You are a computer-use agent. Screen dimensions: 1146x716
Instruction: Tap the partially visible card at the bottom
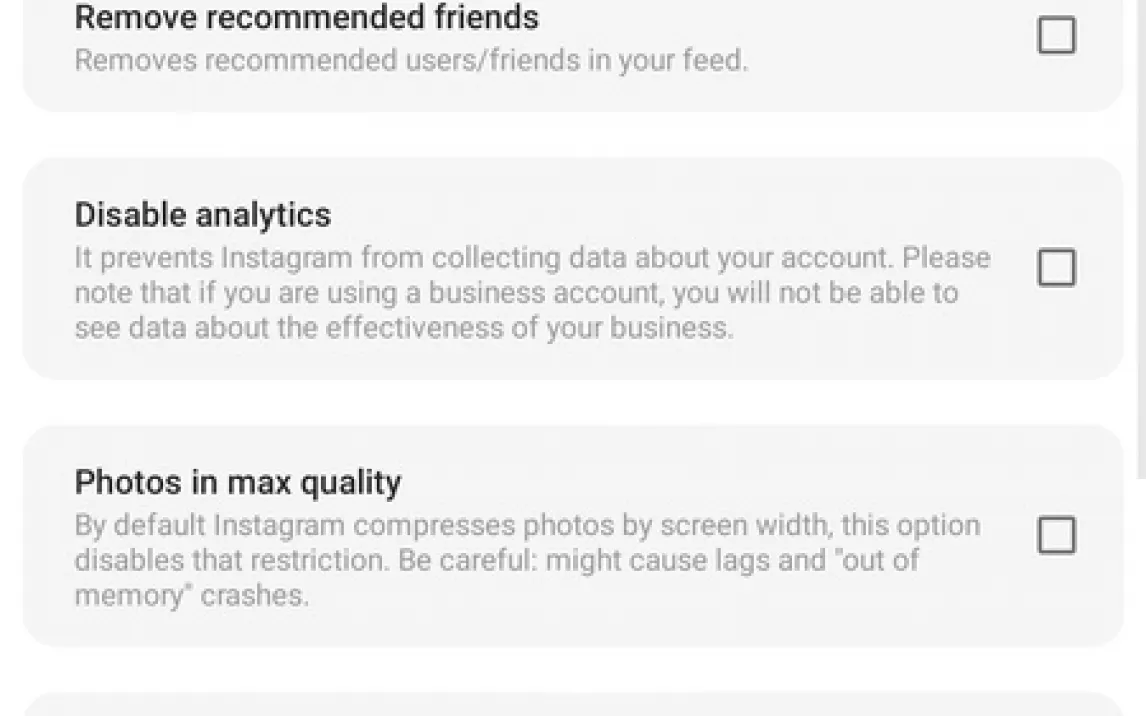pyautogui.click(x=572, y=705)
